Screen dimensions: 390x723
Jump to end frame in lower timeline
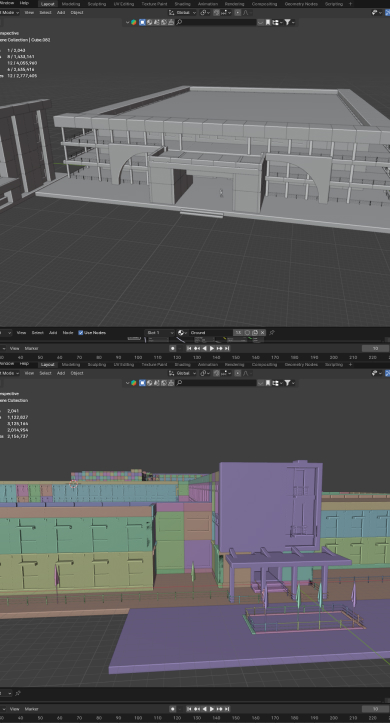[x=227, y=709]
